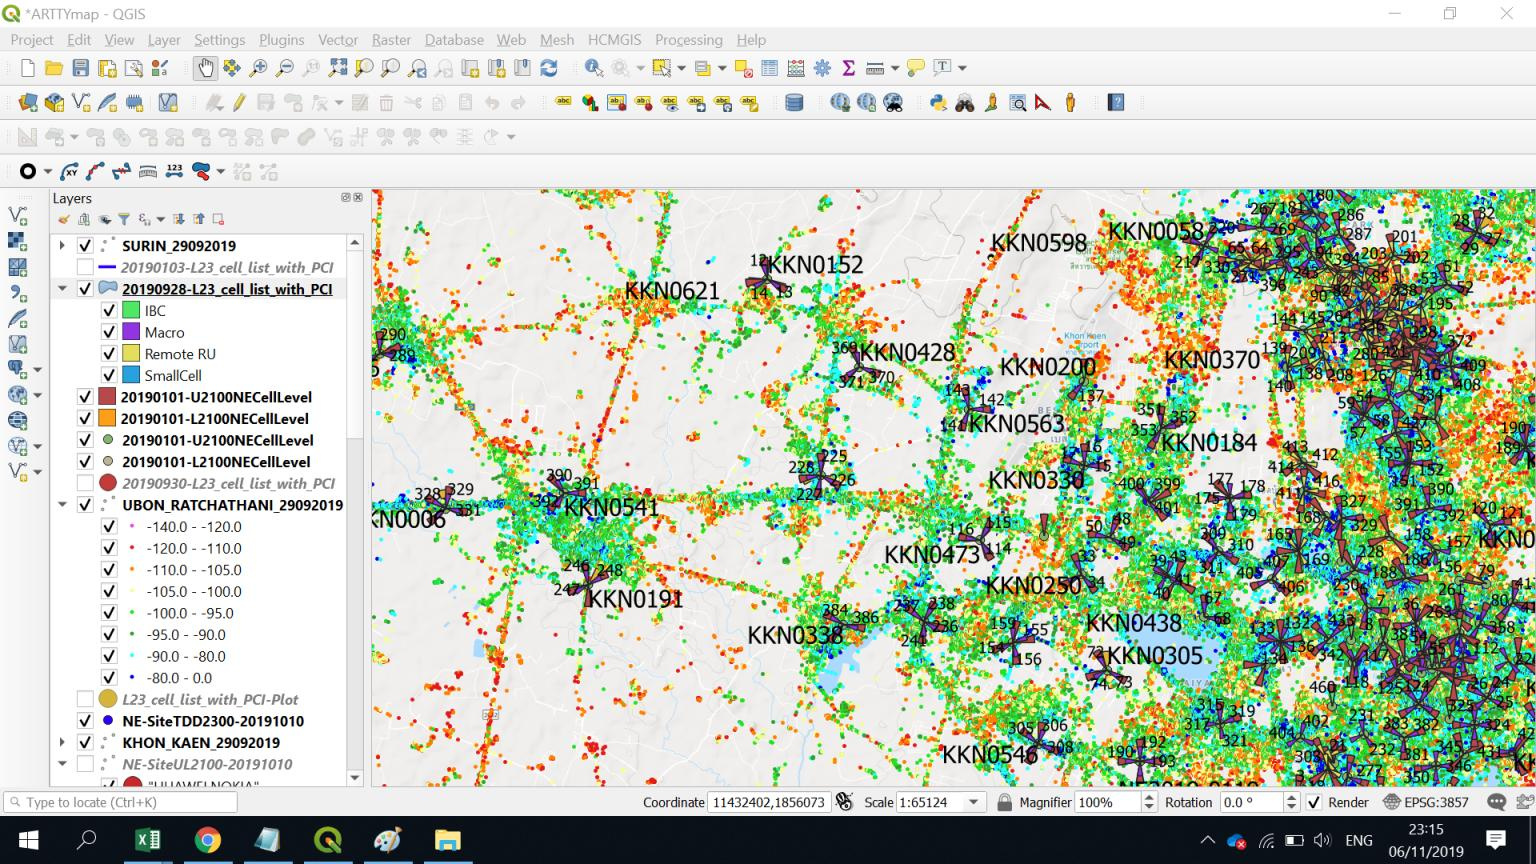Open the Processing menu
1536x864 pixels.
click(x=688, y=40)
